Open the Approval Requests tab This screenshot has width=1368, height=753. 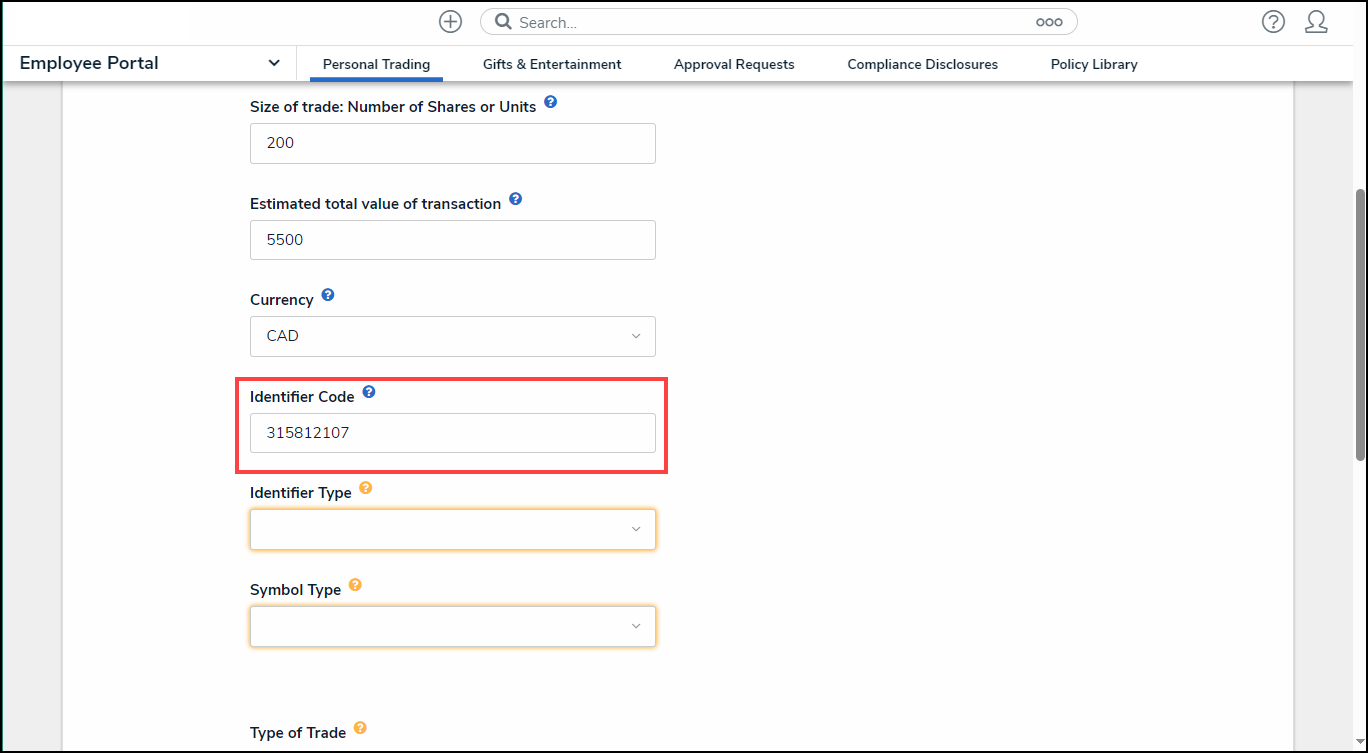[x=733, y=64]
